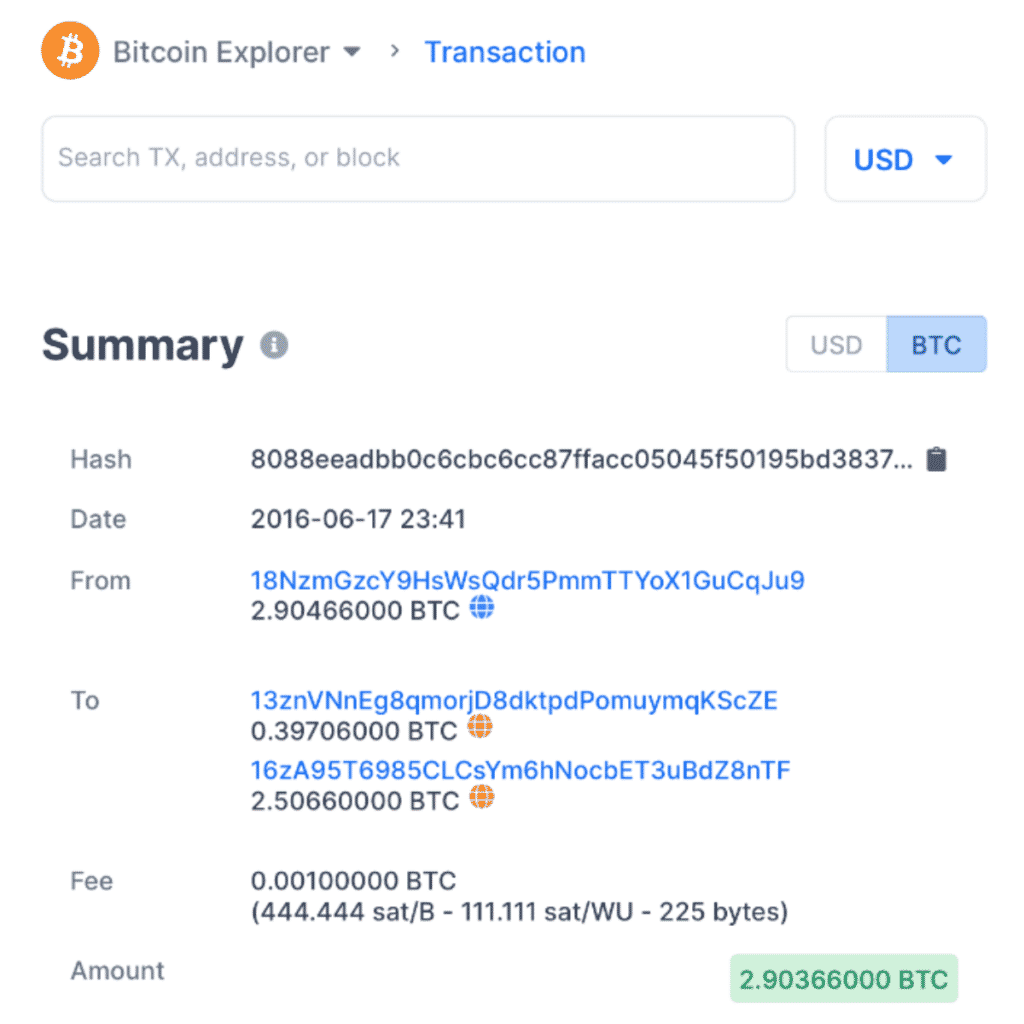Select the BTC tab in the currency switch
The height and width of the screenshot is (1024, 1024).
coord(936,344)
